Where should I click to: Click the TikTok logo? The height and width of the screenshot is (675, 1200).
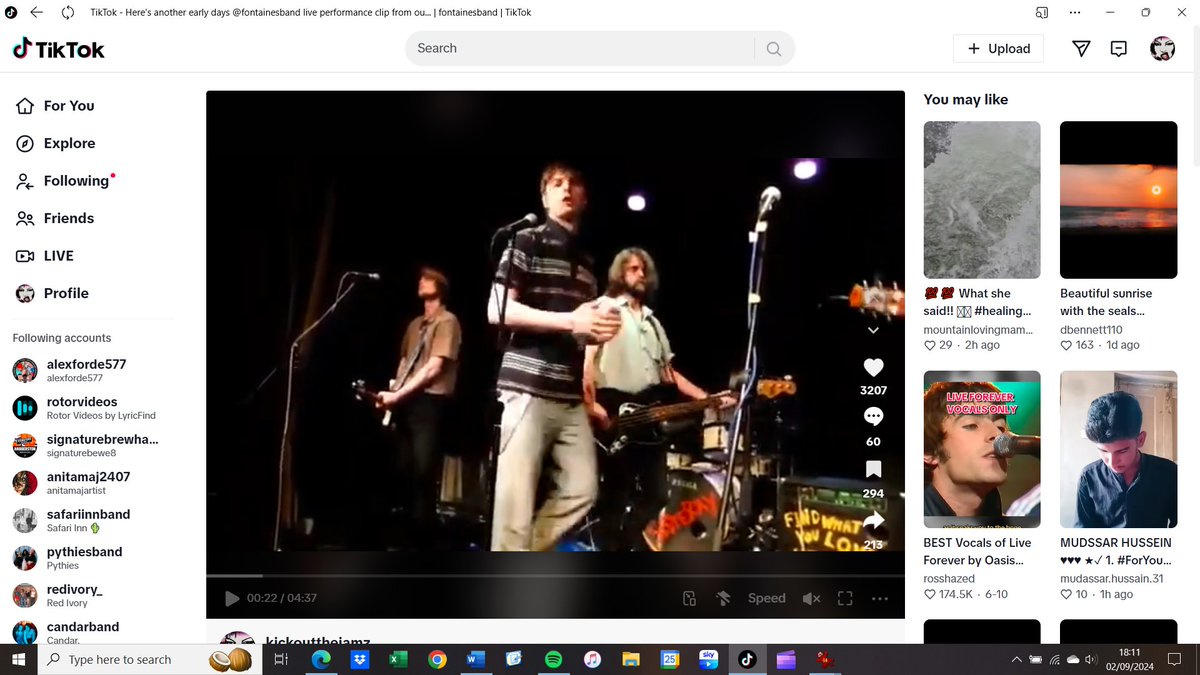tap(58, 48)
